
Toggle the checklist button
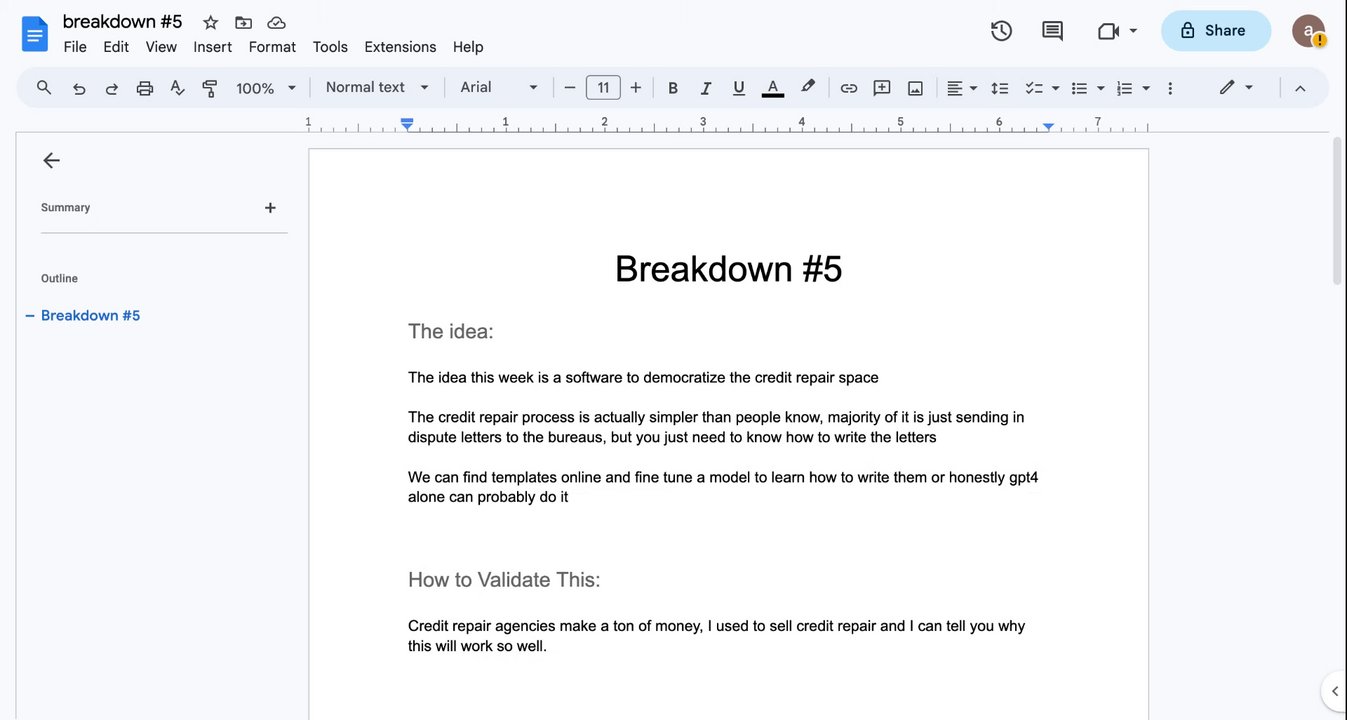pyautogui.click(x=1034, y=88)
